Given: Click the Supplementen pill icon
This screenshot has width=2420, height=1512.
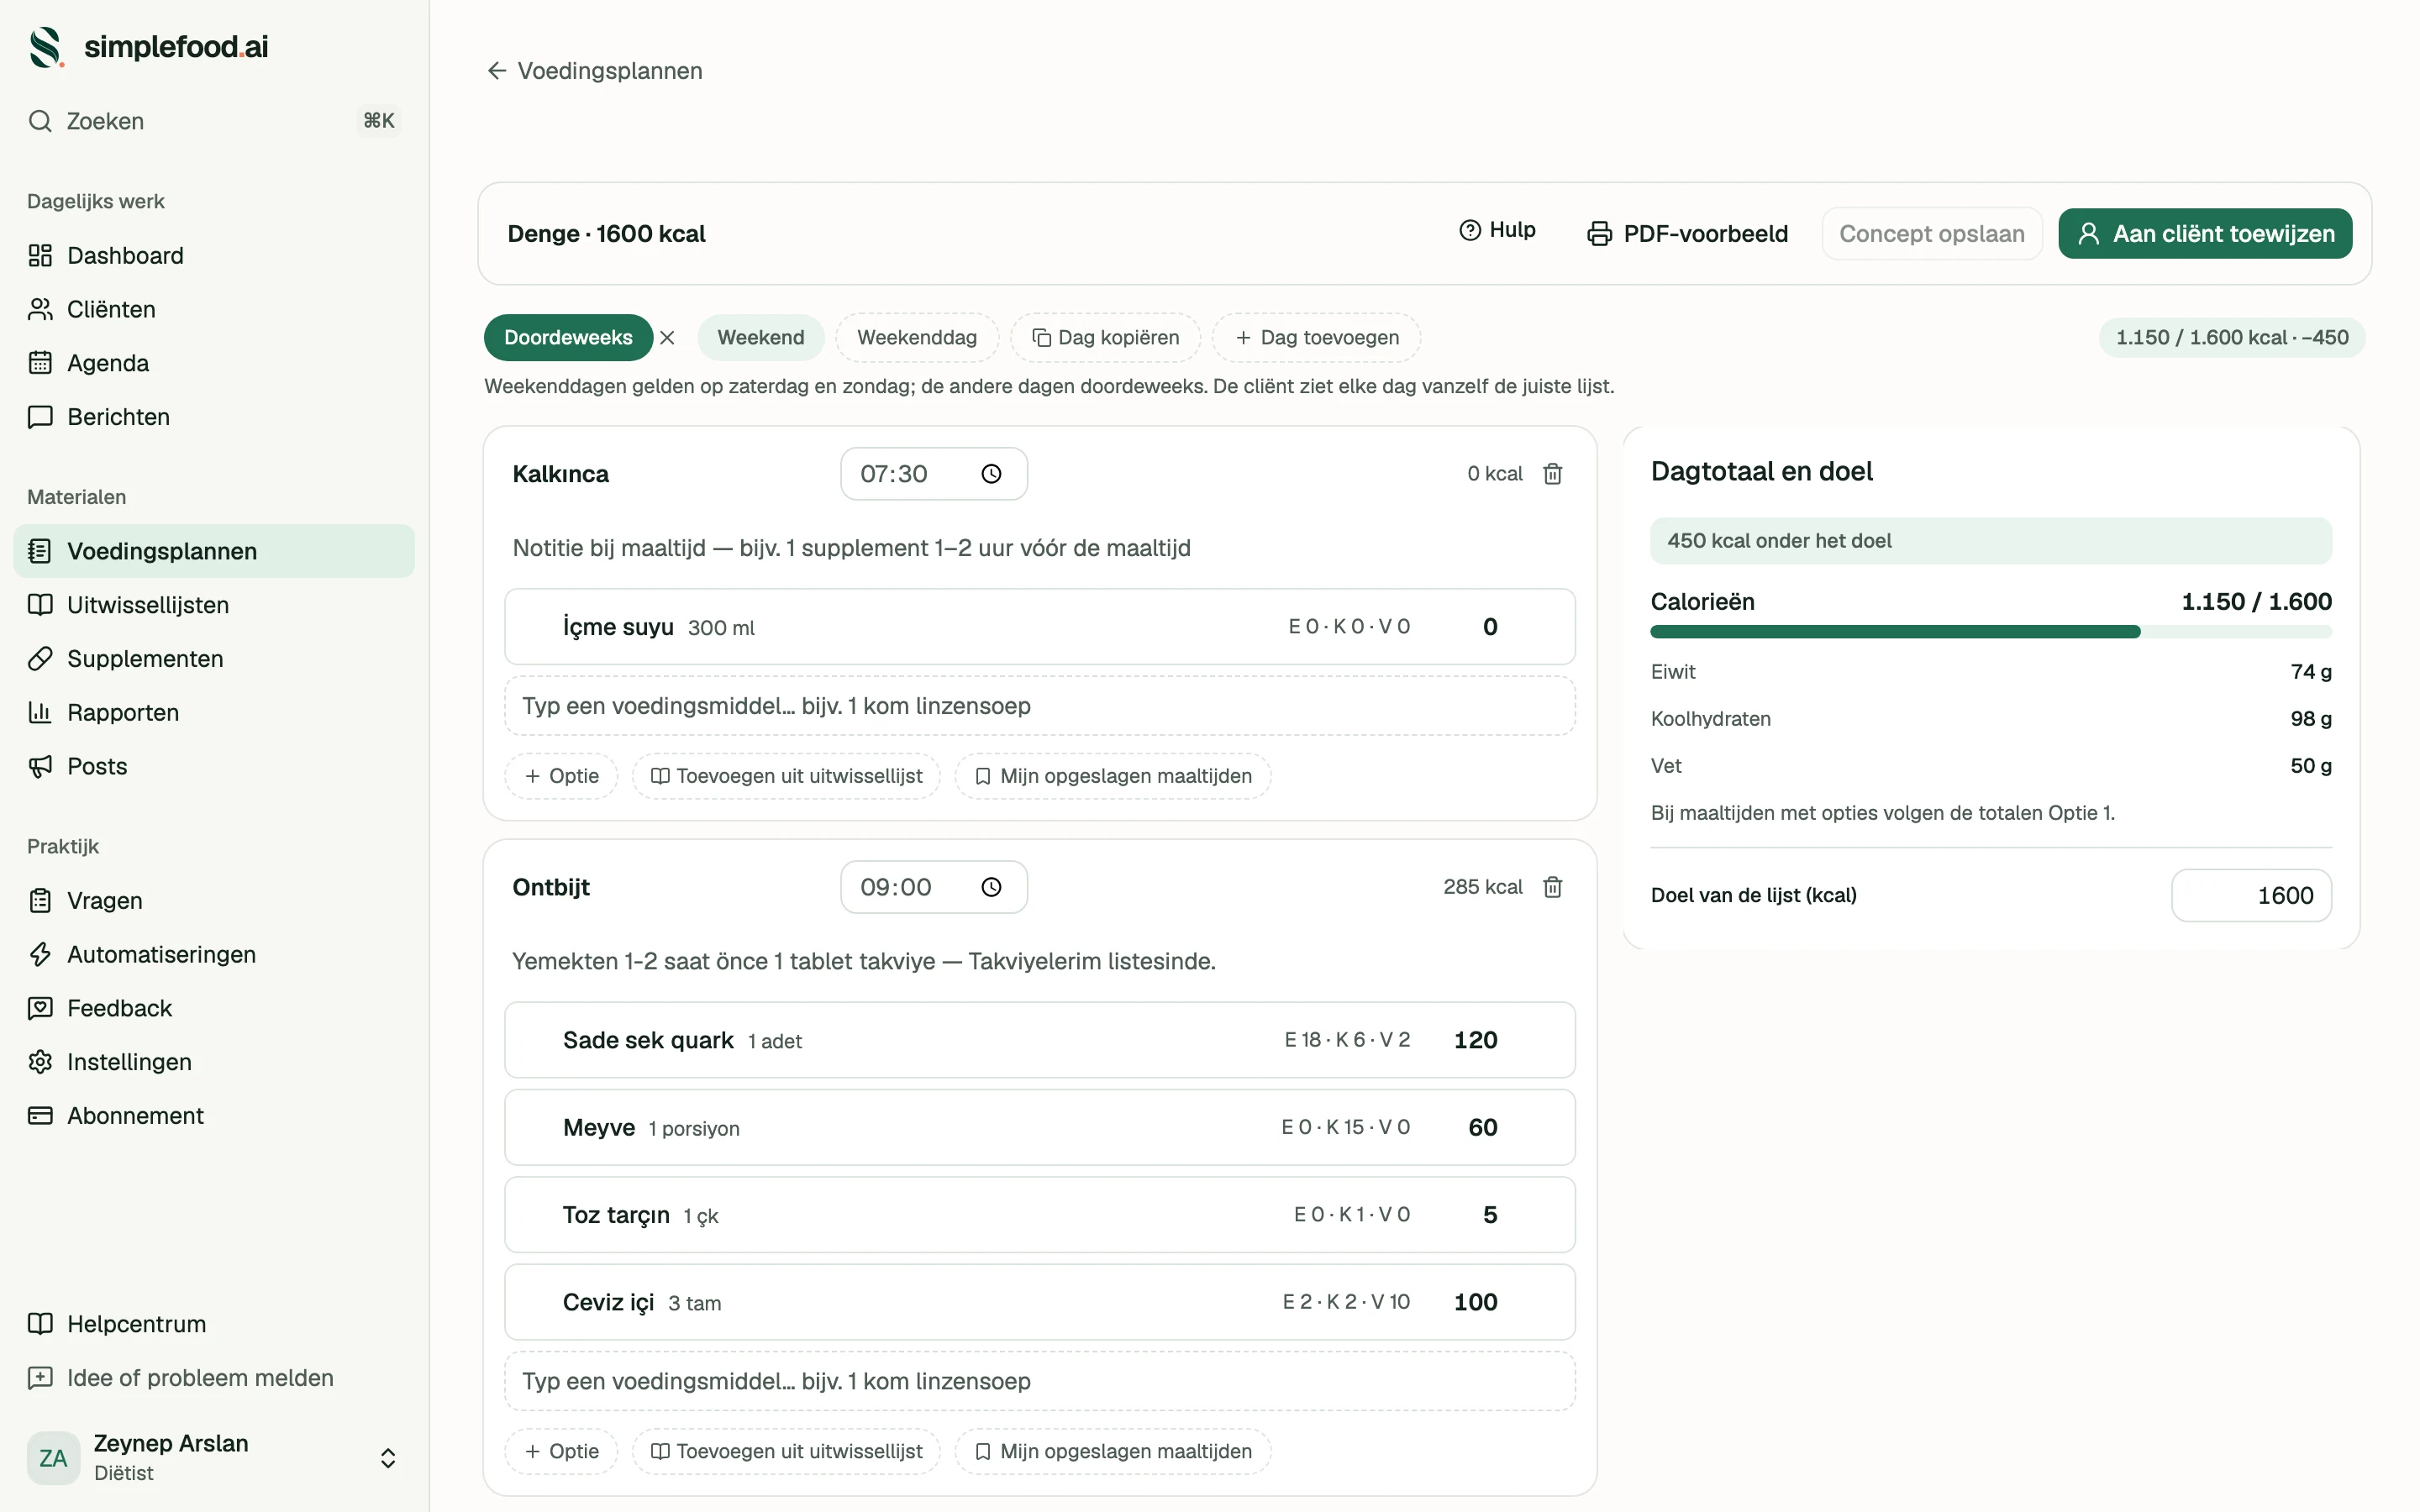Looking at the screenshot, I should coord(40,659).
